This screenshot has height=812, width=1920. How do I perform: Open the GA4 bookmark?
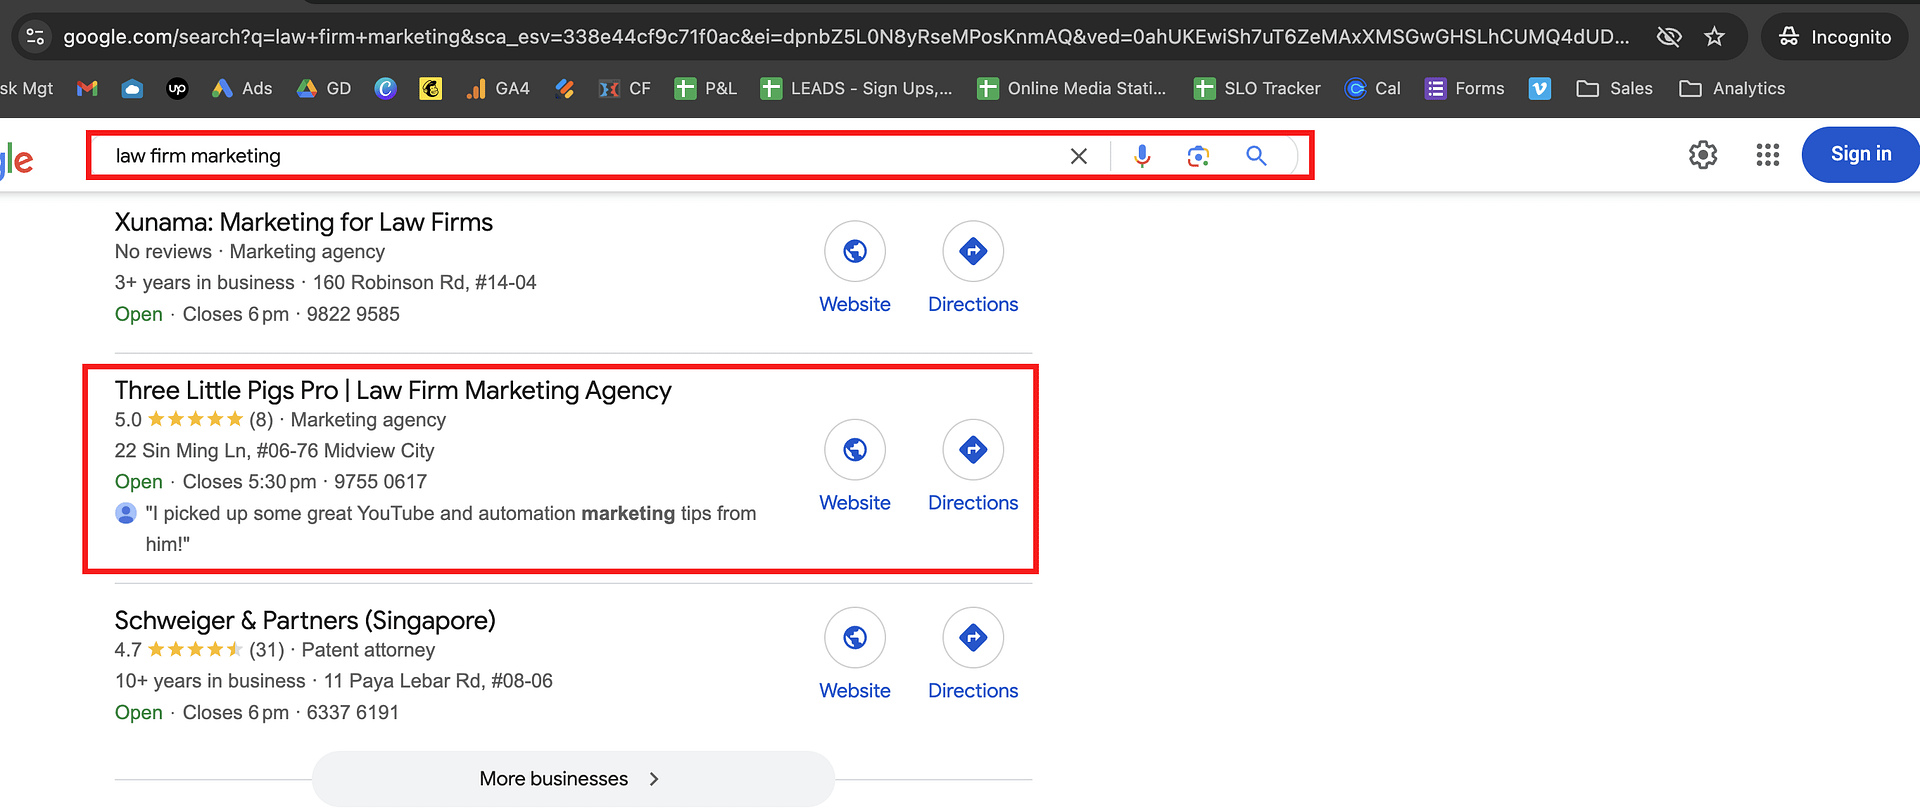[x=498, y=88]
